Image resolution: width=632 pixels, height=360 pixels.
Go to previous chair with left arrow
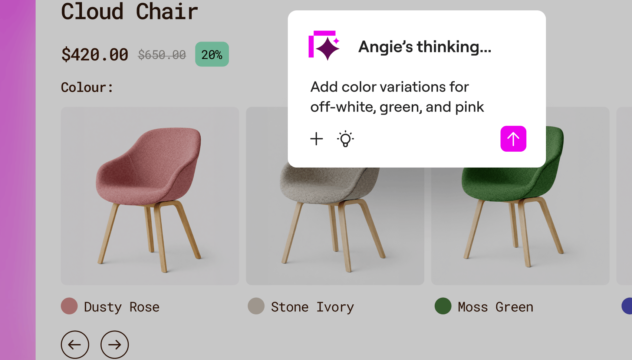[75, 345]
